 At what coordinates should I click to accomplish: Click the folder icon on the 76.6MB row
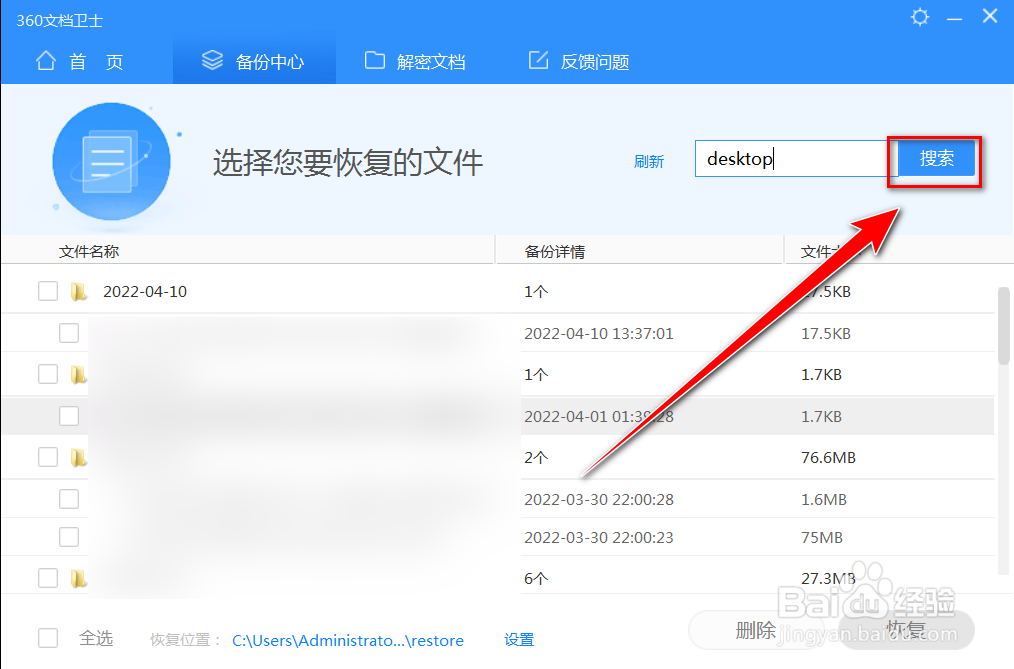(80, 456)
